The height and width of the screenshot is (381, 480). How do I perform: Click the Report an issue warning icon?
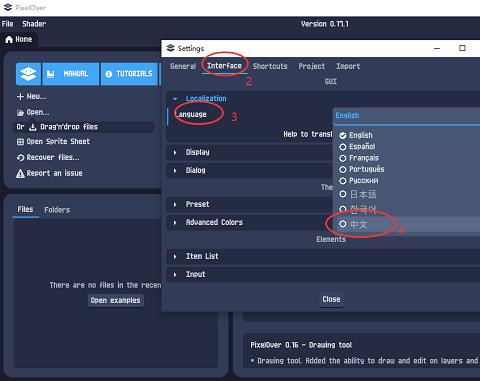click(20, 173)
